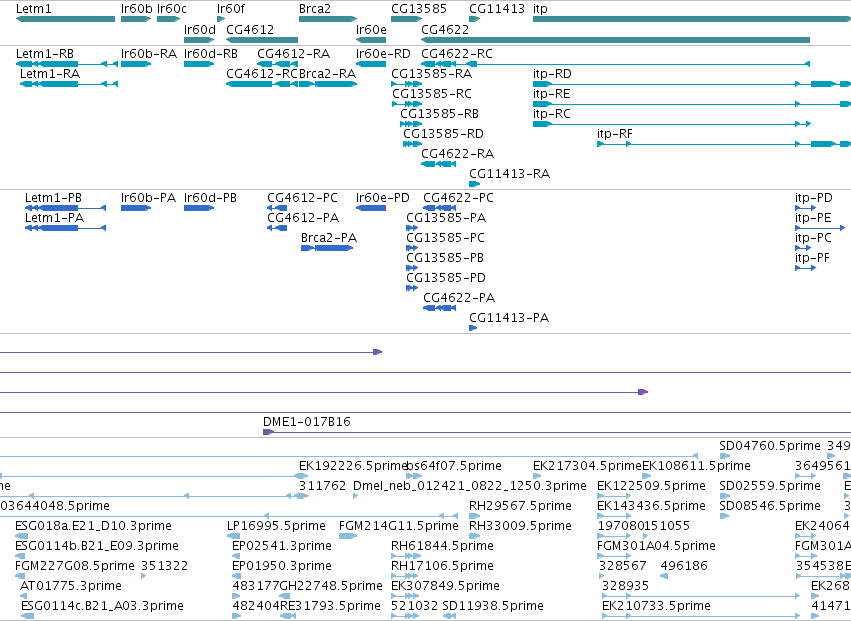Select the CG11413 gene label

tap(497, 9)
